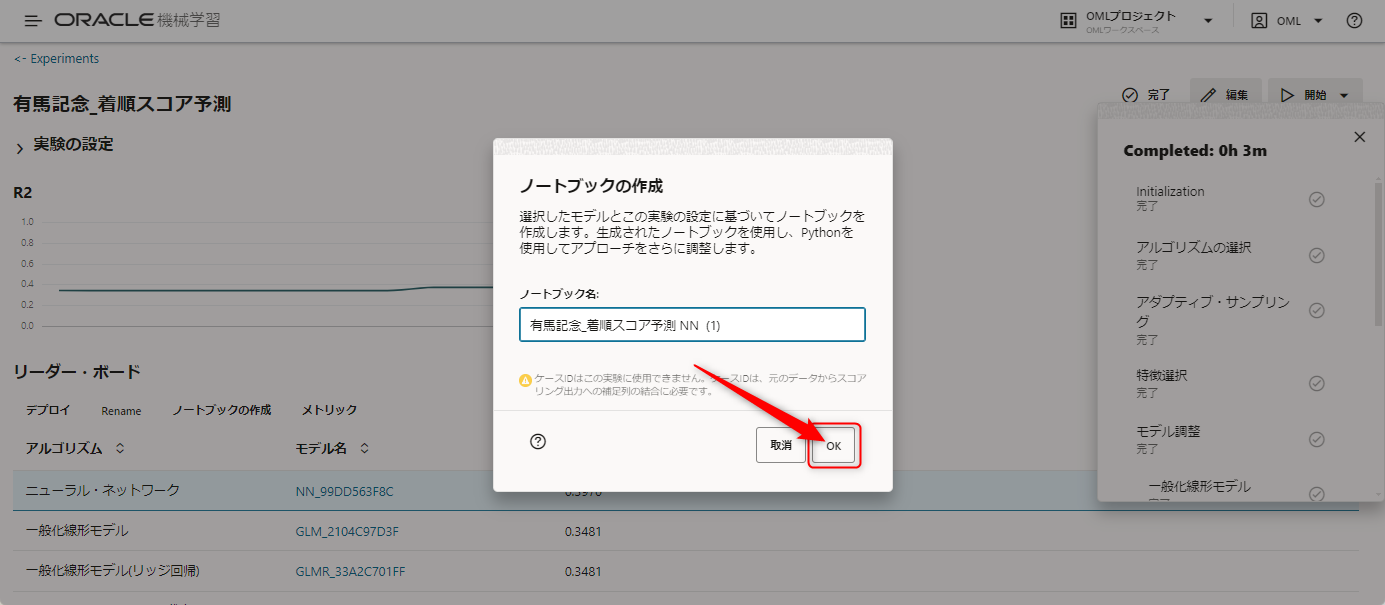Click the dialog help question icon

coord(538,441)
